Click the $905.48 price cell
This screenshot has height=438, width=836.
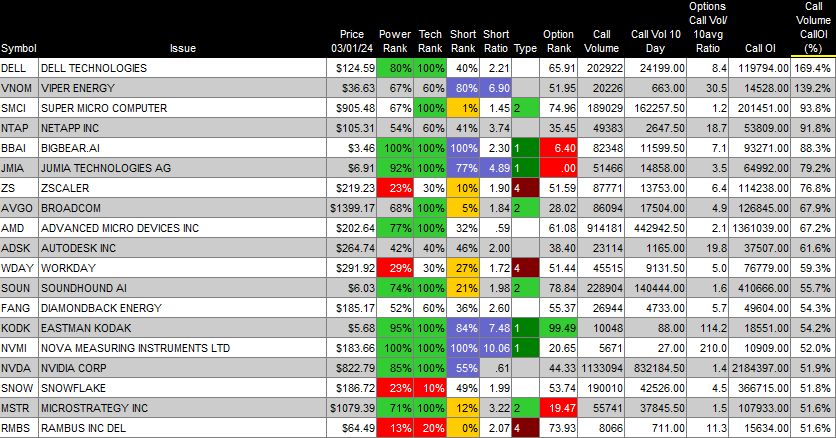(352, 108)
